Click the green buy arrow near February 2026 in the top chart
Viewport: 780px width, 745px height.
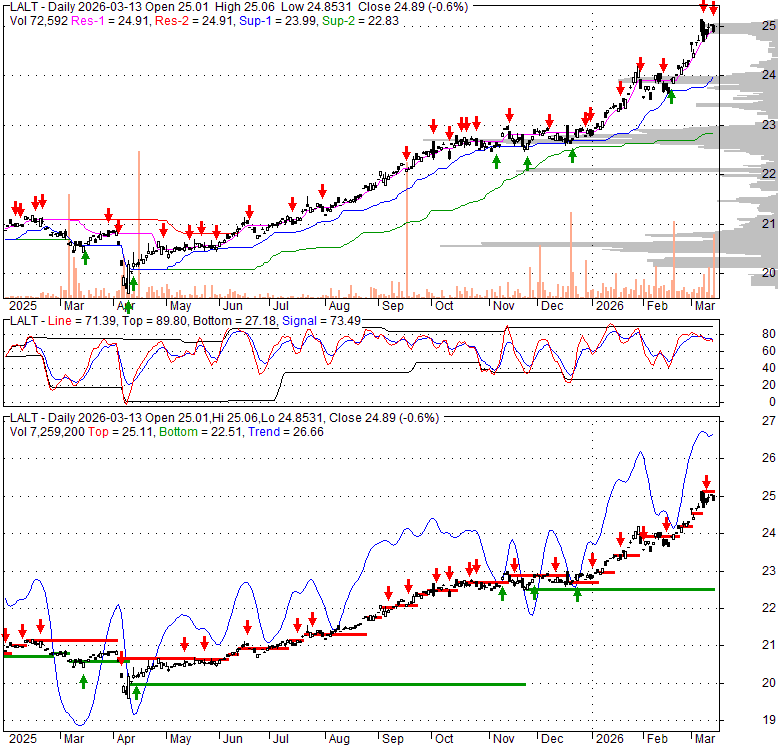[671, 96]
